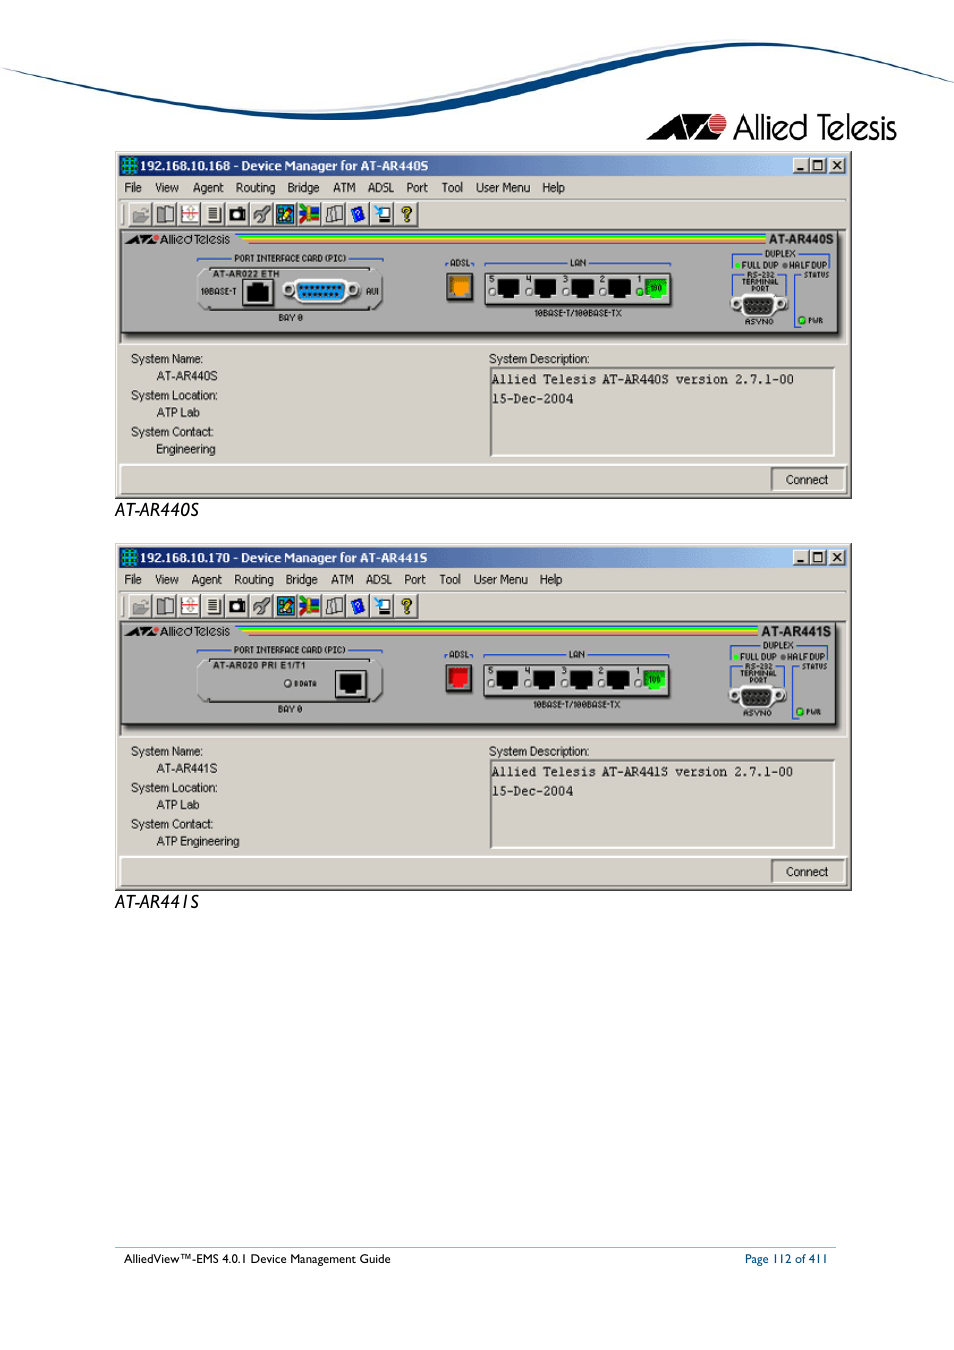The image size is (954, 1350).
Task: Click Connect button in AT-AR440S window
Action: click(807, 480)
